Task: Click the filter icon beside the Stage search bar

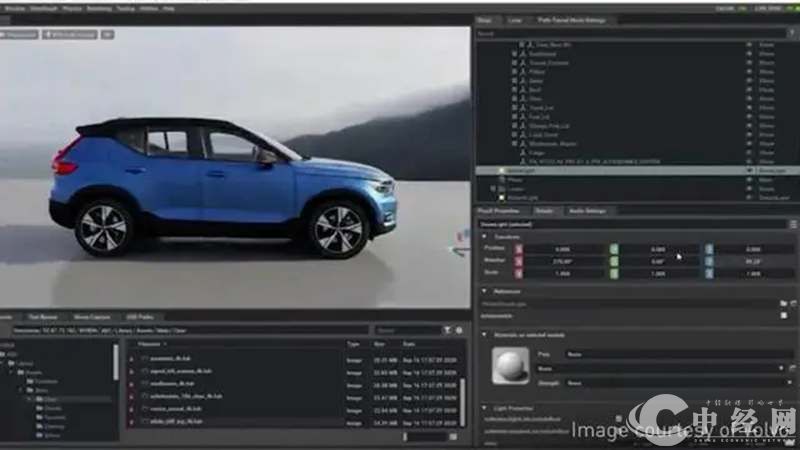Action: (790, 32)
